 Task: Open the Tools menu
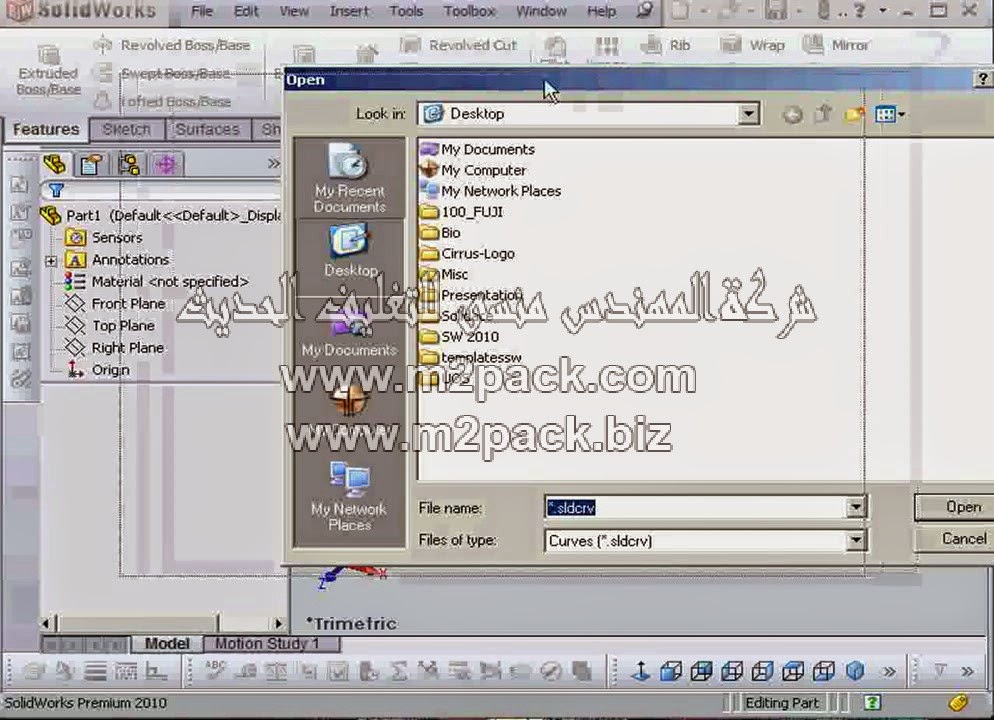click(x=406, y=11)
